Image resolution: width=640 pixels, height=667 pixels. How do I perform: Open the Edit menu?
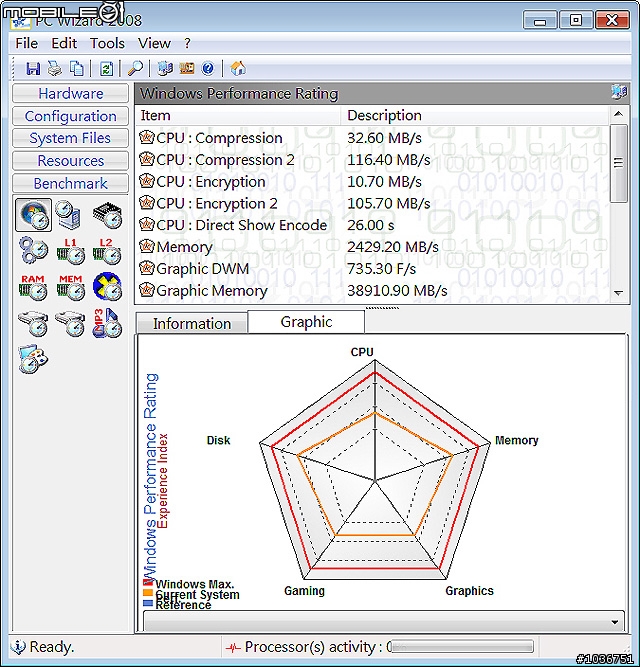tap(64, 43)
